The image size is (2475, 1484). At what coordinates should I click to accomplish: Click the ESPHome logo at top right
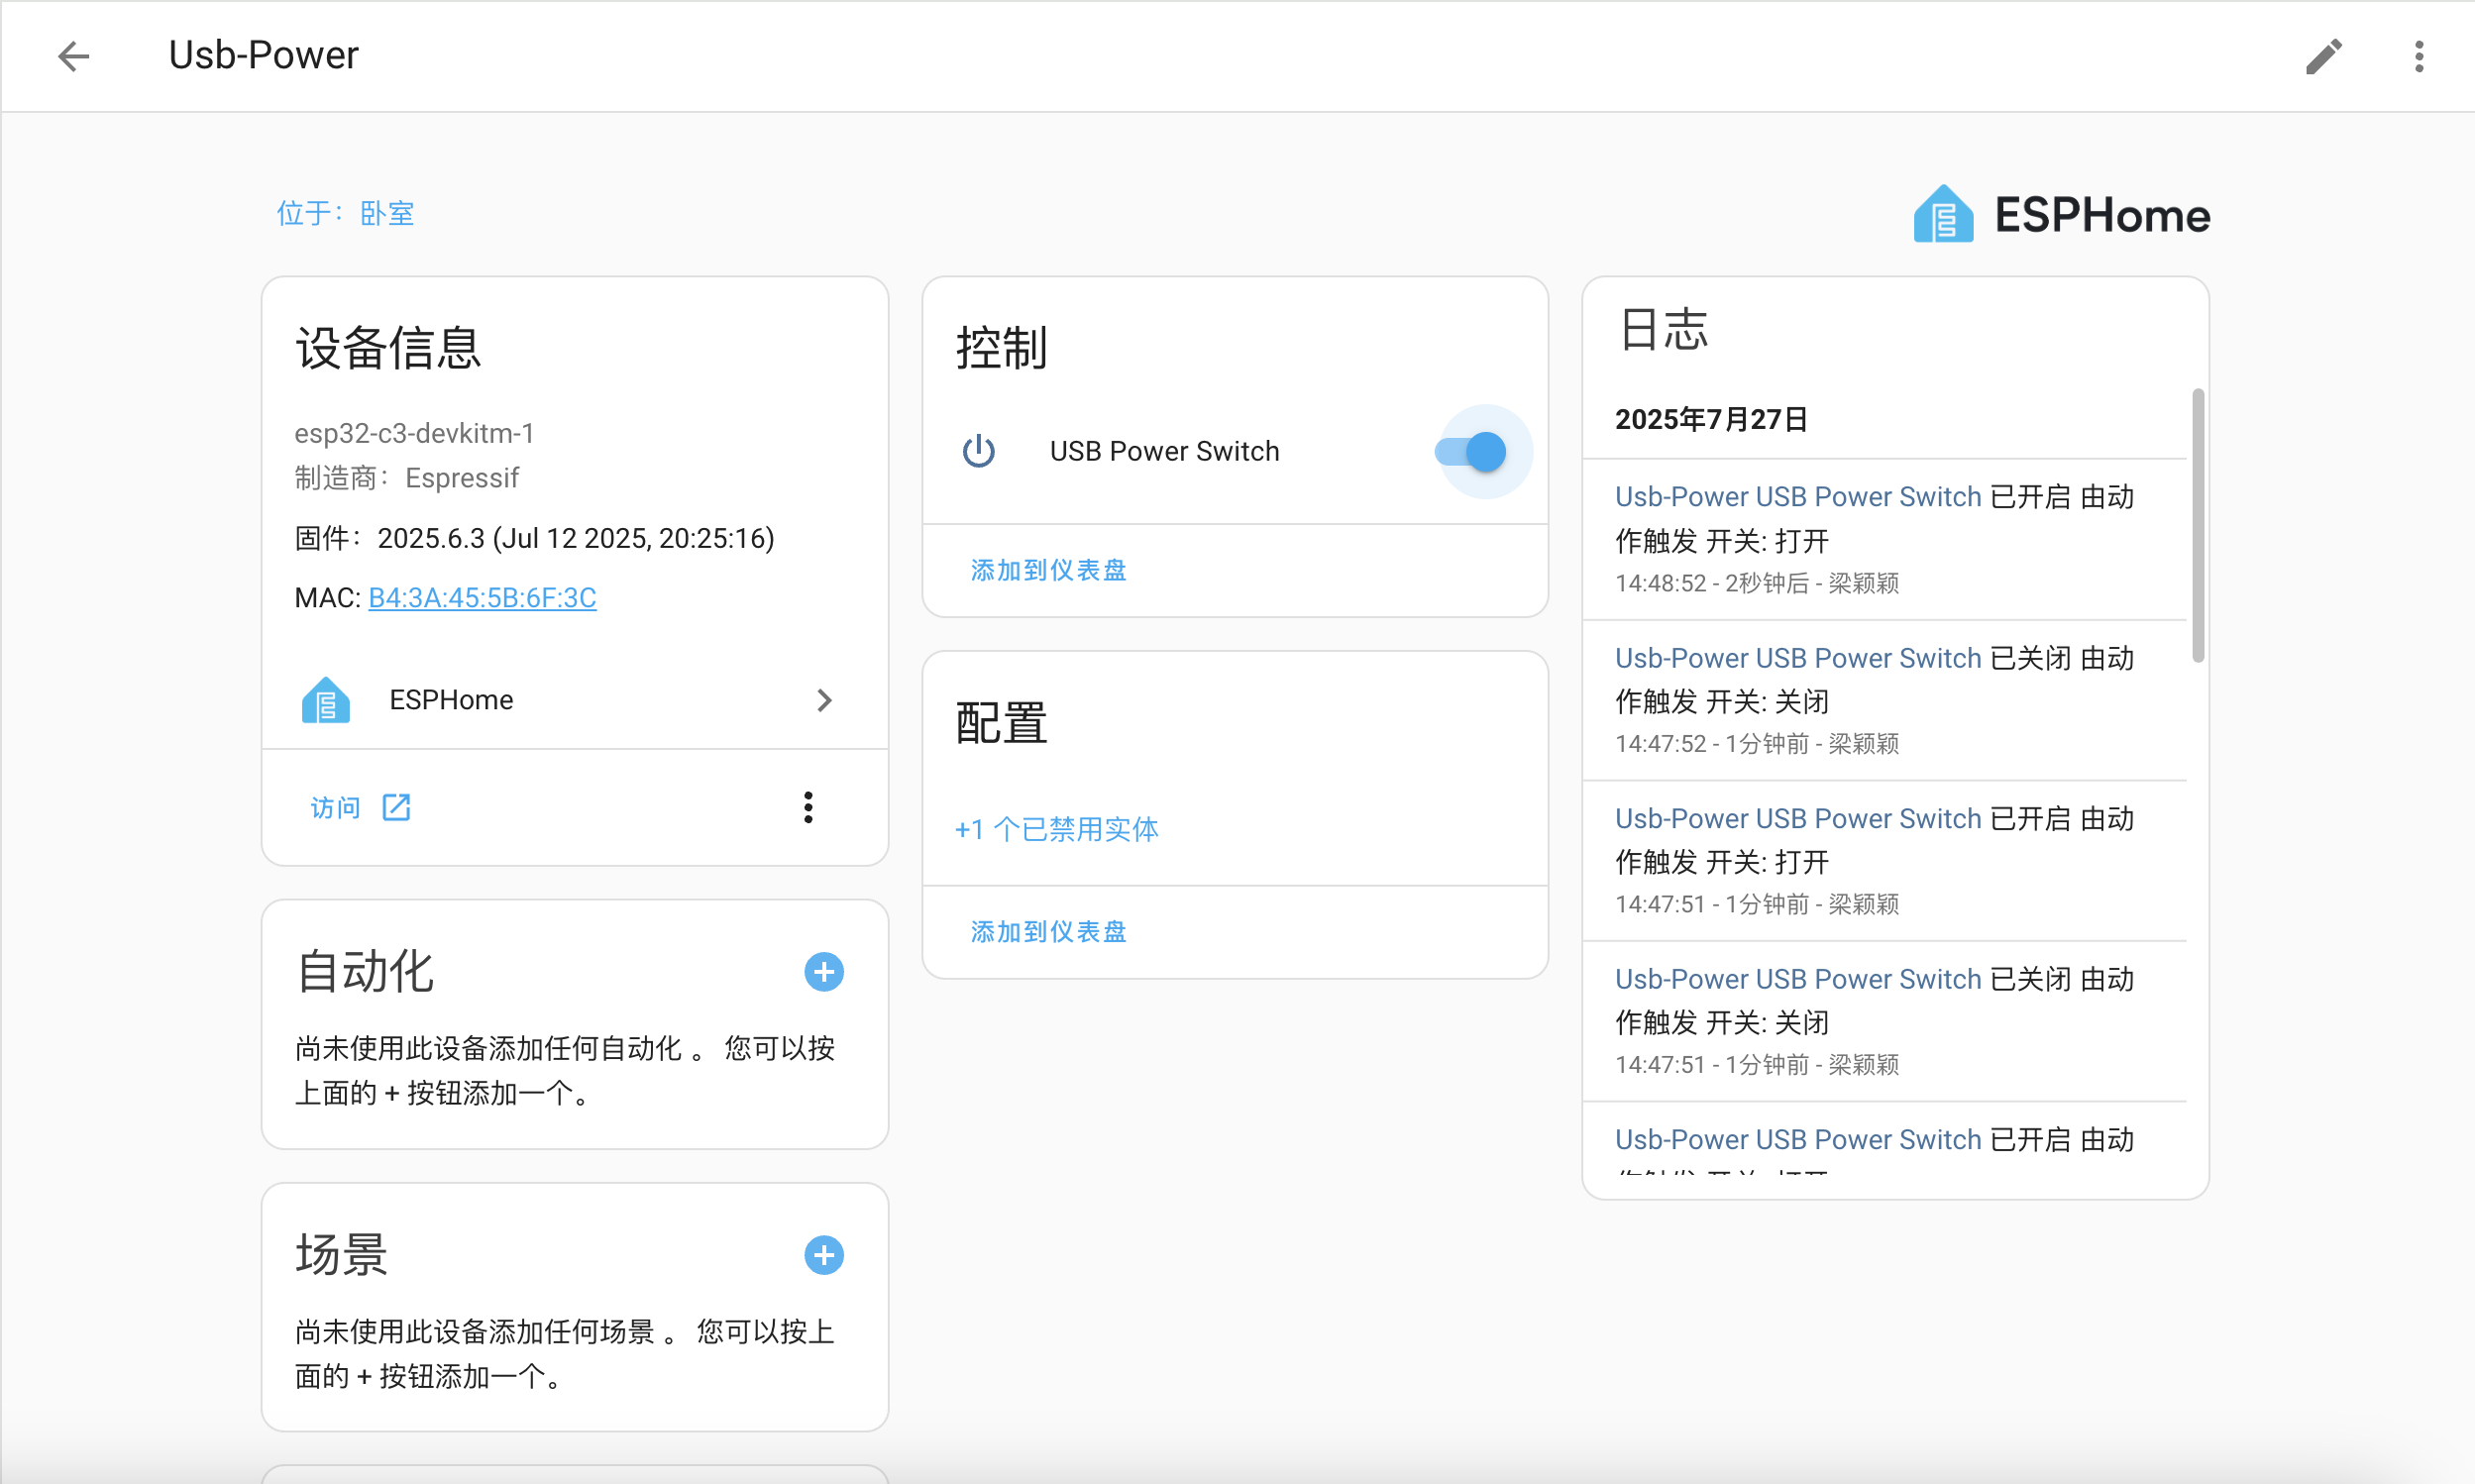[x=2061, y=214]
